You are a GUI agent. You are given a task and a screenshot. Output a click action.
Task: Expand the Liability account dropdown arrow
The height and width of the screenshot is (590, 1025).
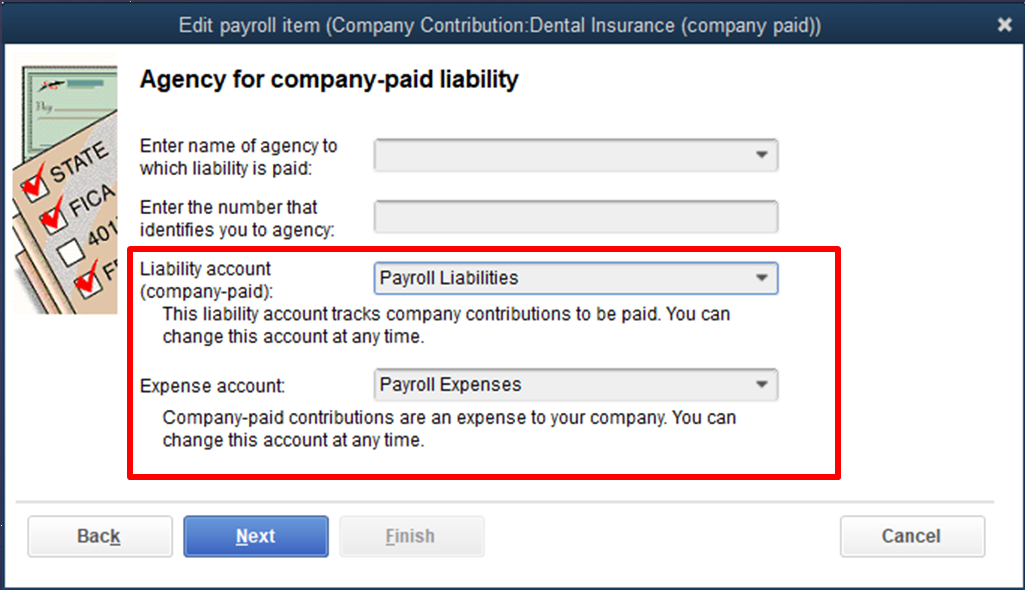tap(762, 278)
